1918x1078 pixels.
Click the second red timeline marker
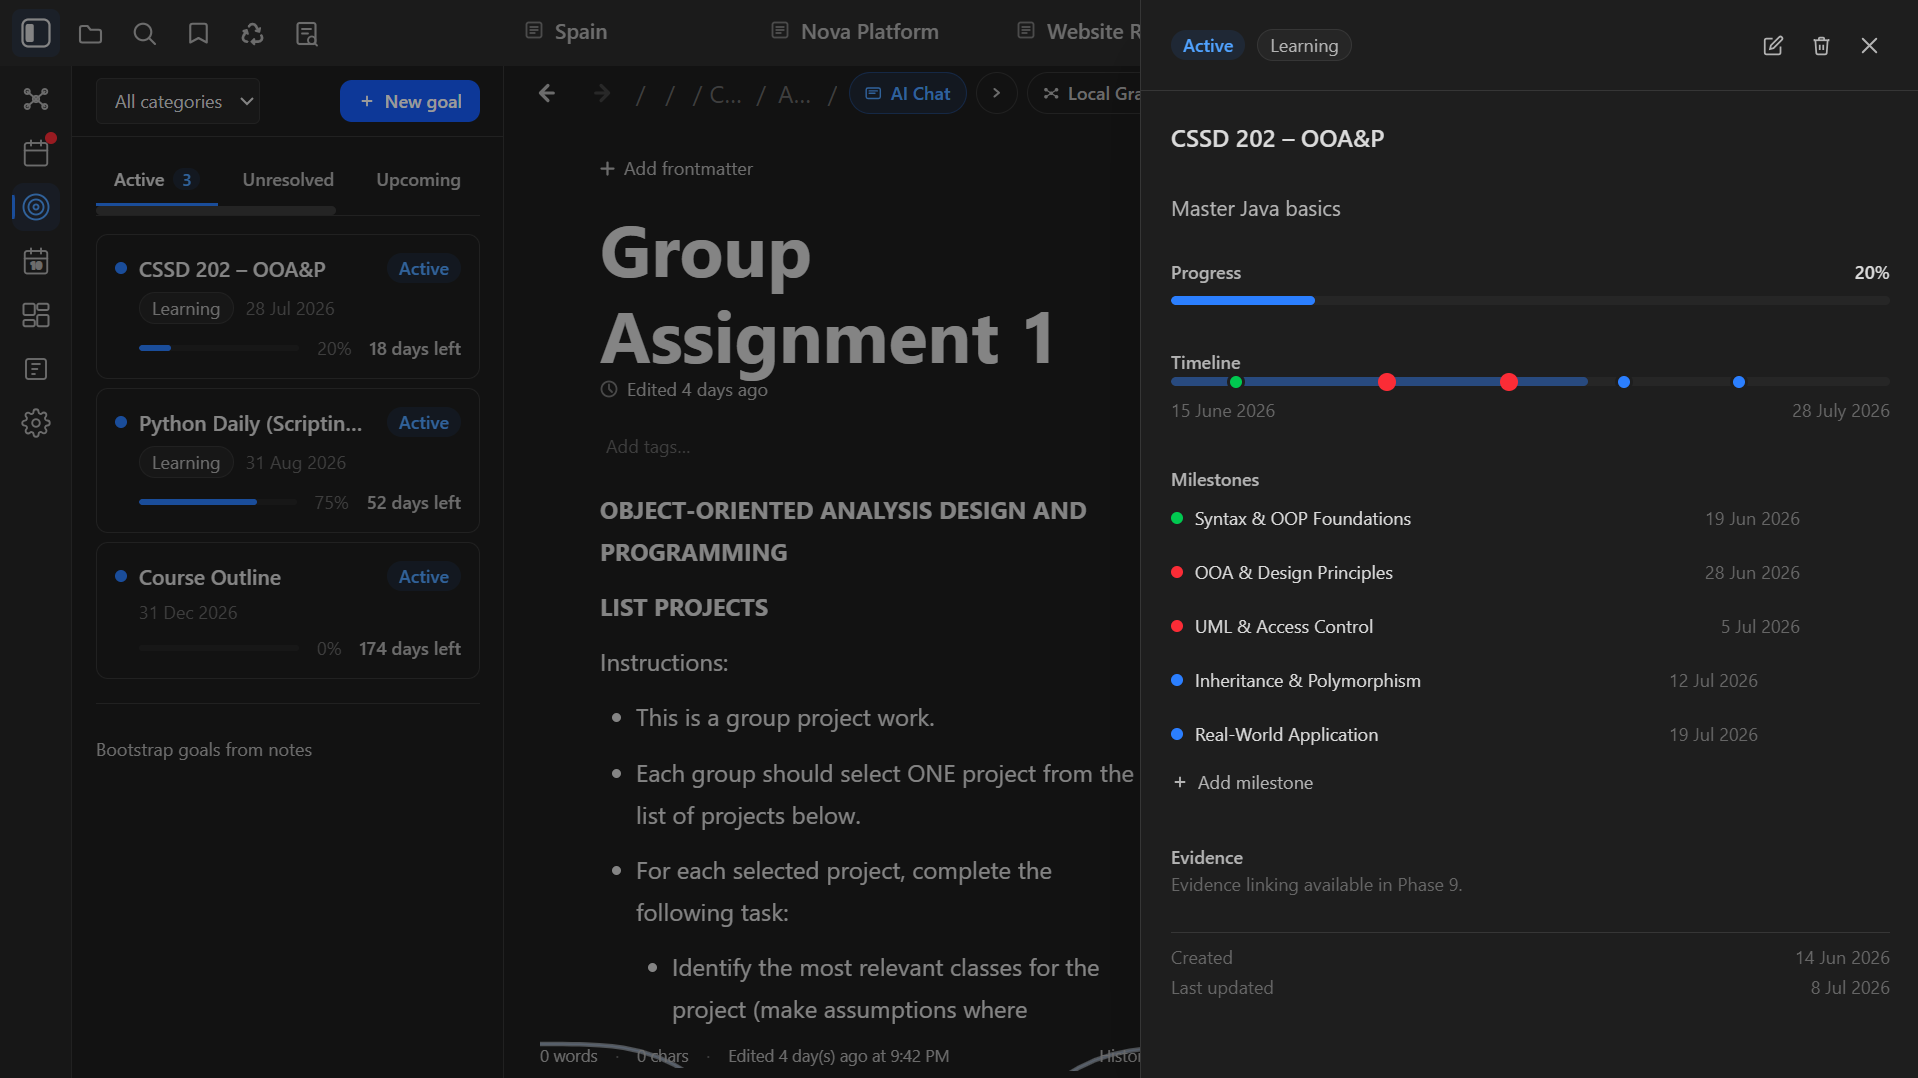pos(1509,382)
